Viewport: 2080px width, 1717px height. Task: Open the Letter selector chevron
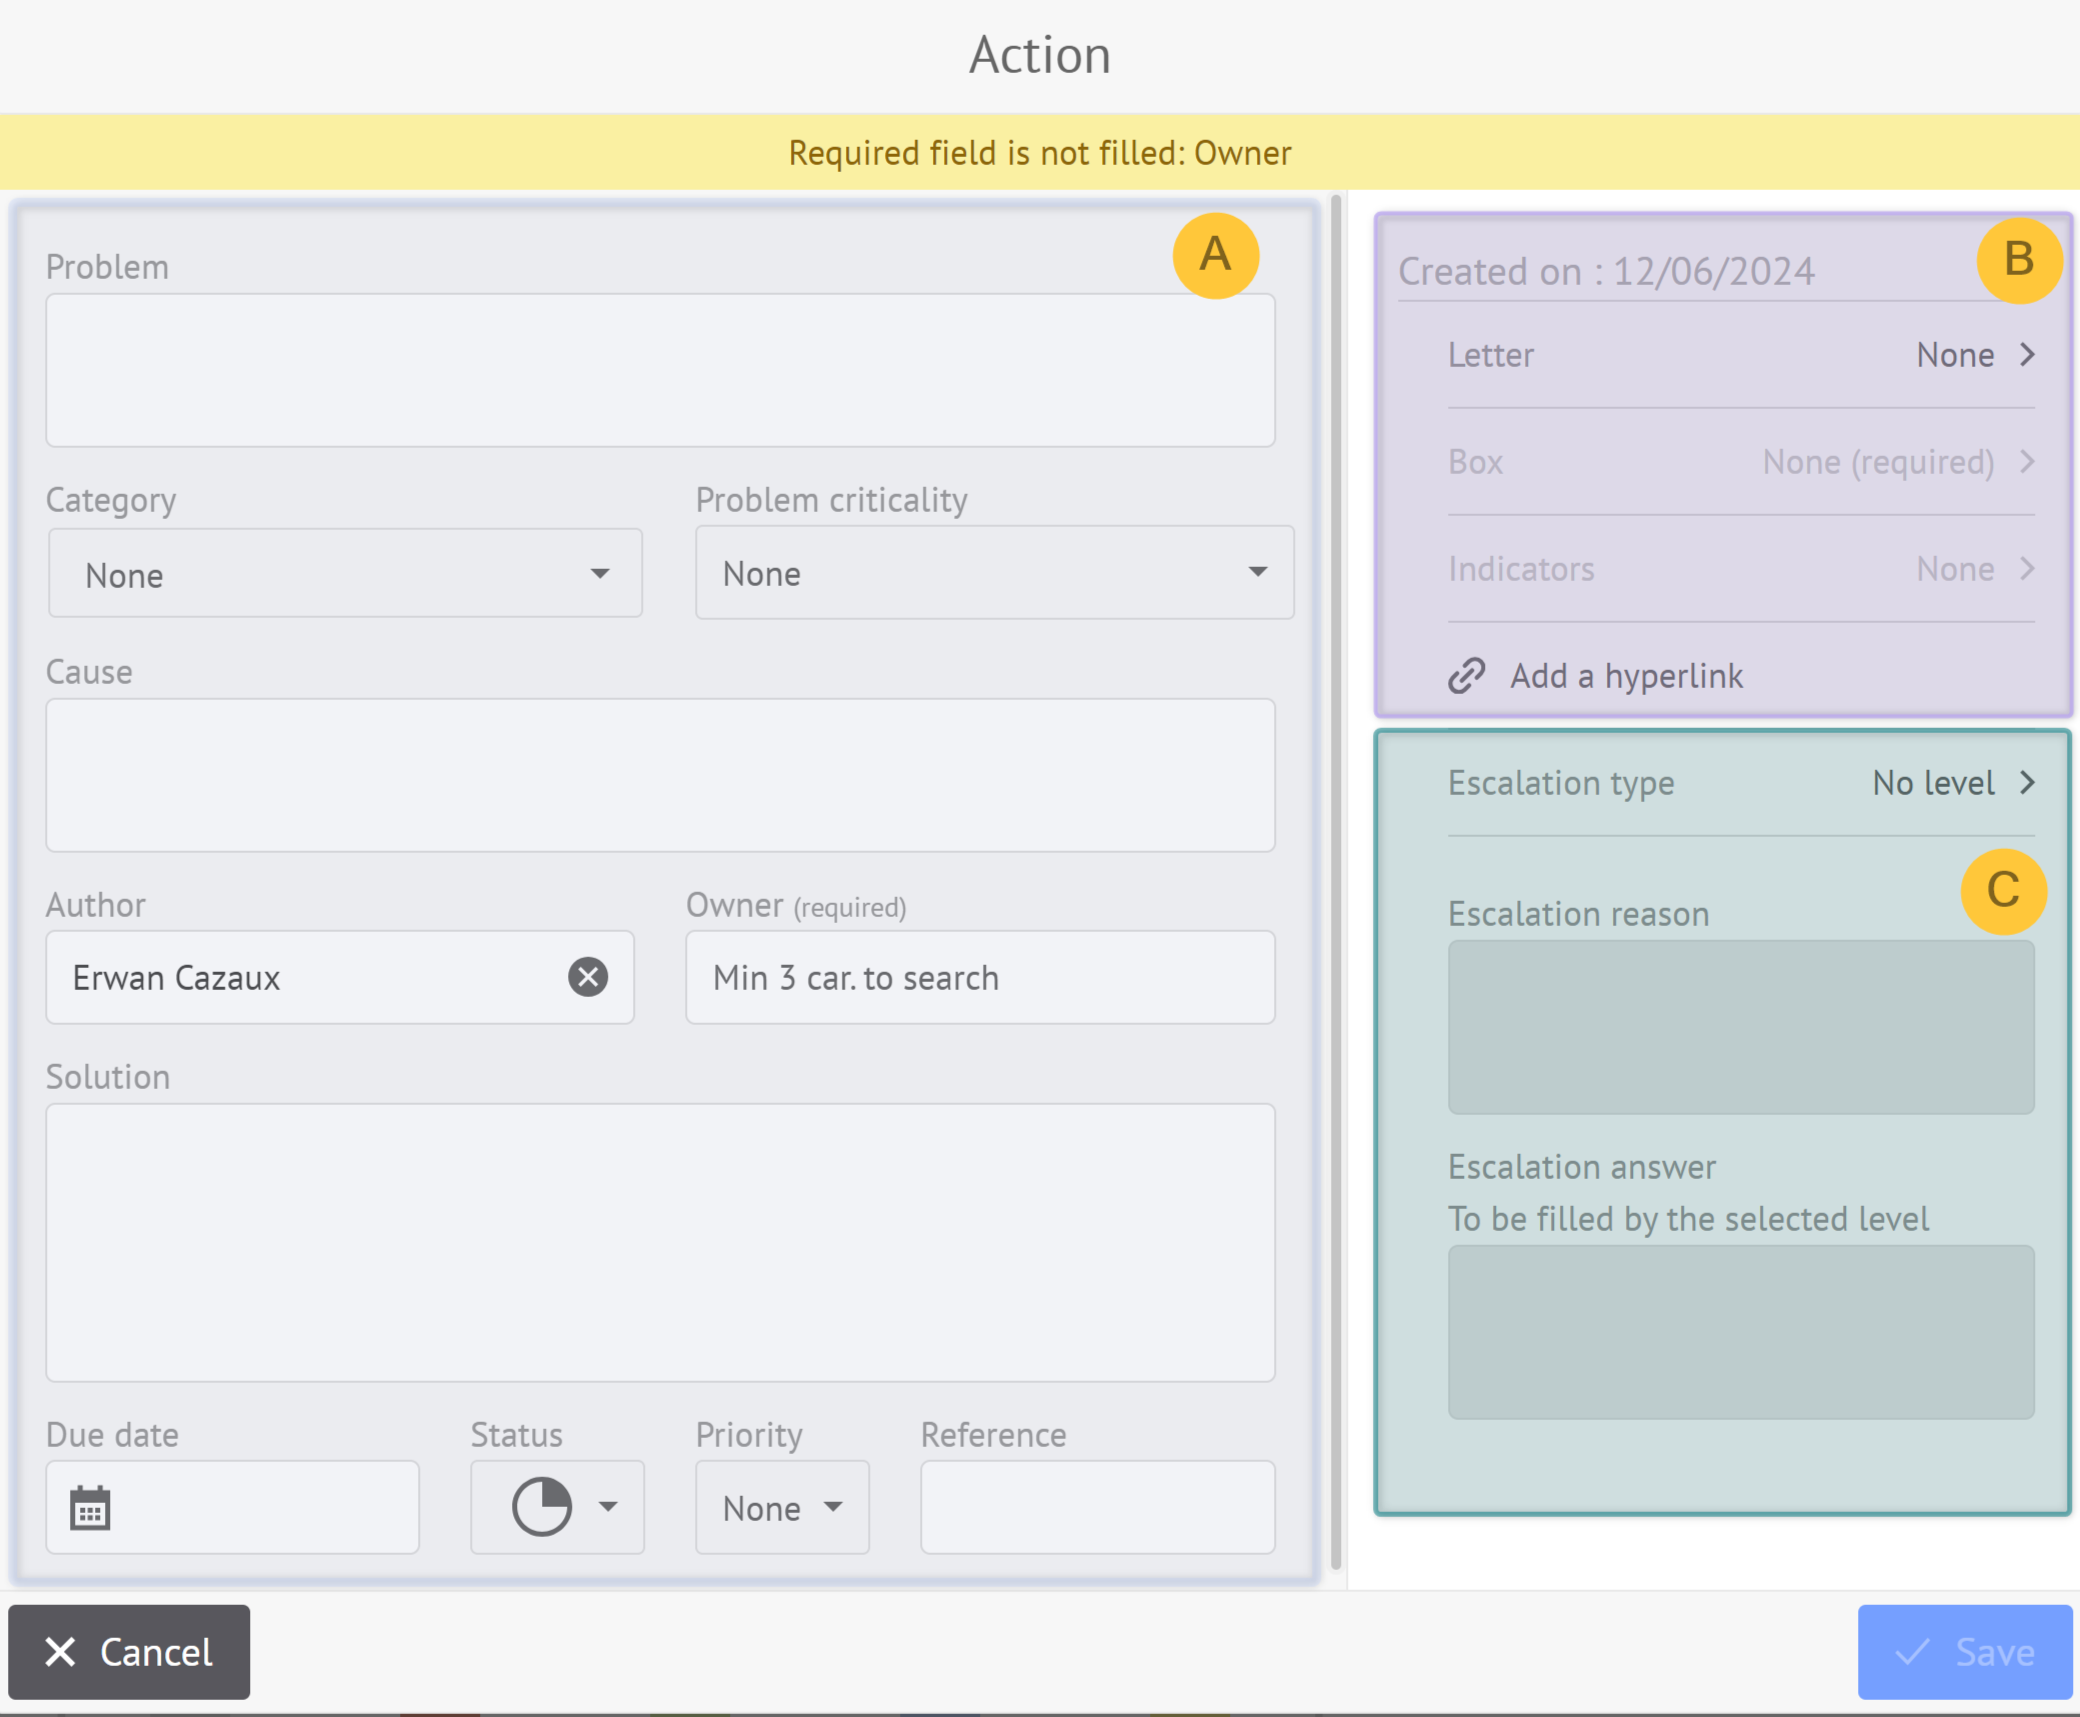(2027, 355)
